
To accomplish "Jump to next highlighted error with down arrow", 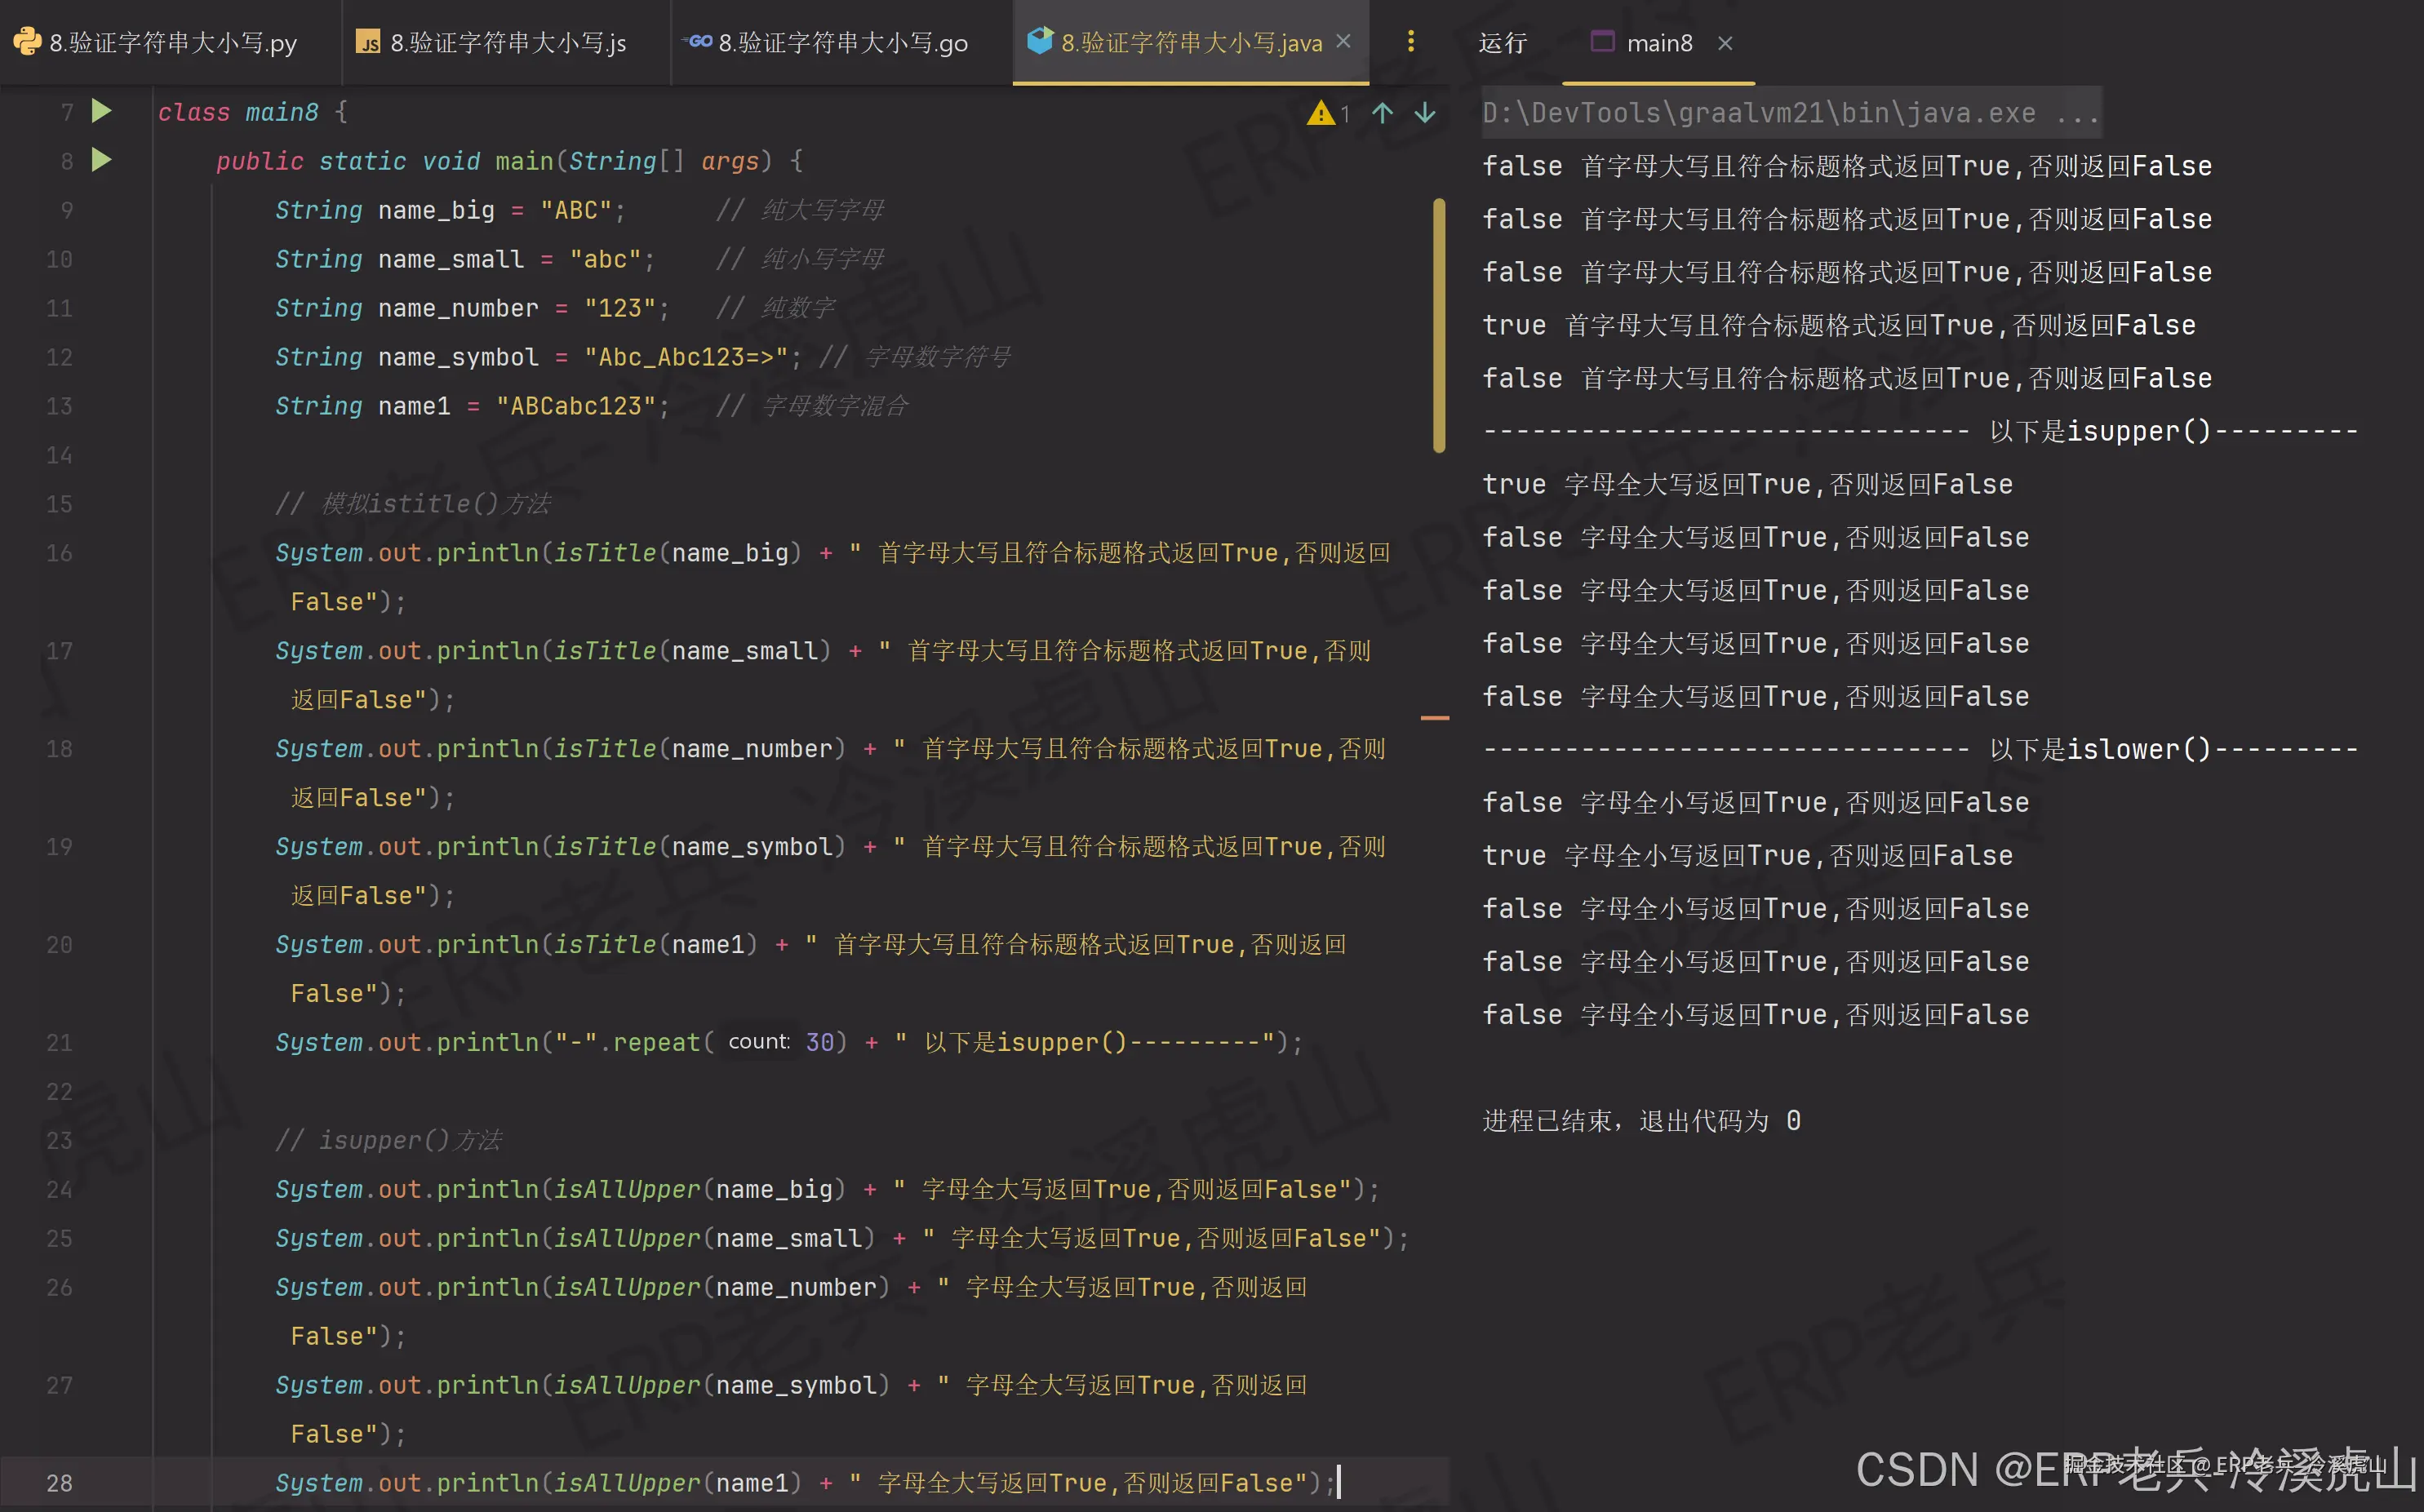I will [x=1425, y=113].
